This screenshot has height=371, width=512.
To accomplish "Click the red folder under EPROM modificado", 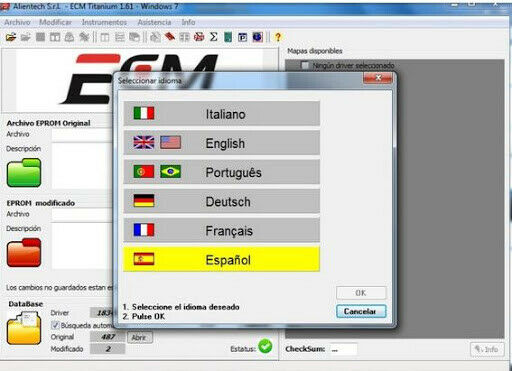I will (24, 253).
